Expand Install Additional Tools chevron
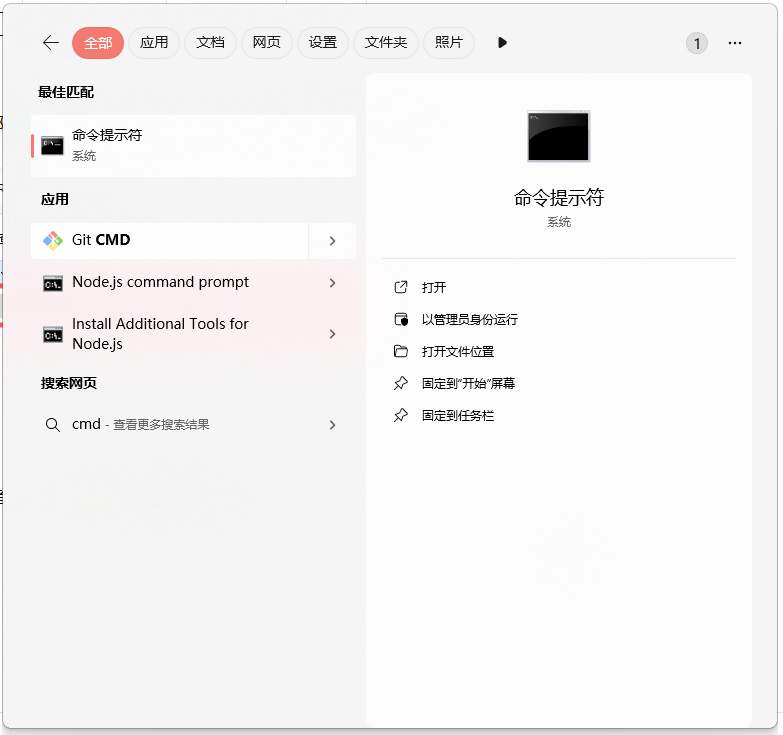Screen dimensions: 783x735 333,334
